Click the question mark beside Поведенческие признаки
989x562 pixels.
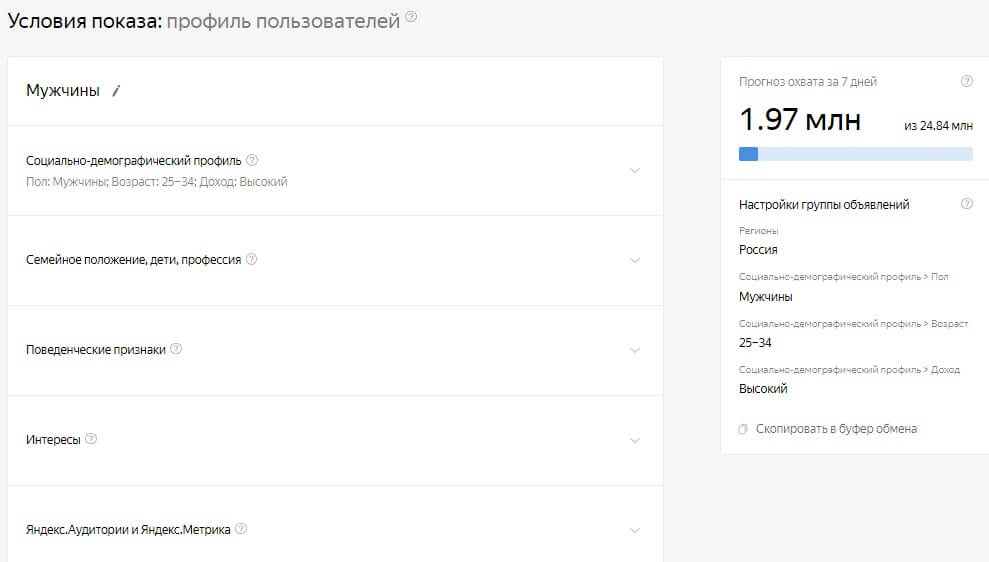pyautogui.click(x=176, y=349)
